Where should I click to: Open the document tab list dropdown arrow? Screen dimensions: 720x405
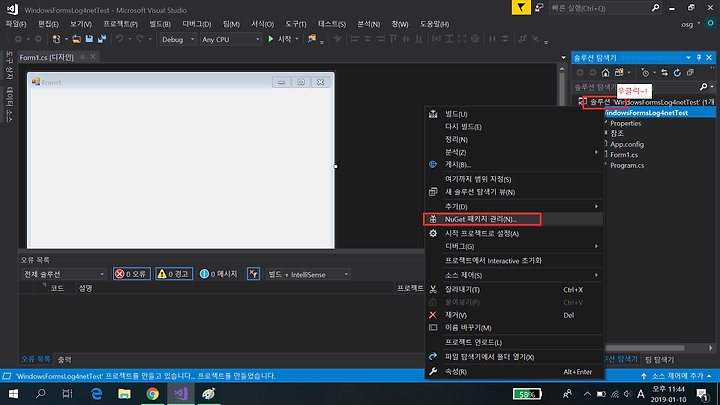[563, 57]
